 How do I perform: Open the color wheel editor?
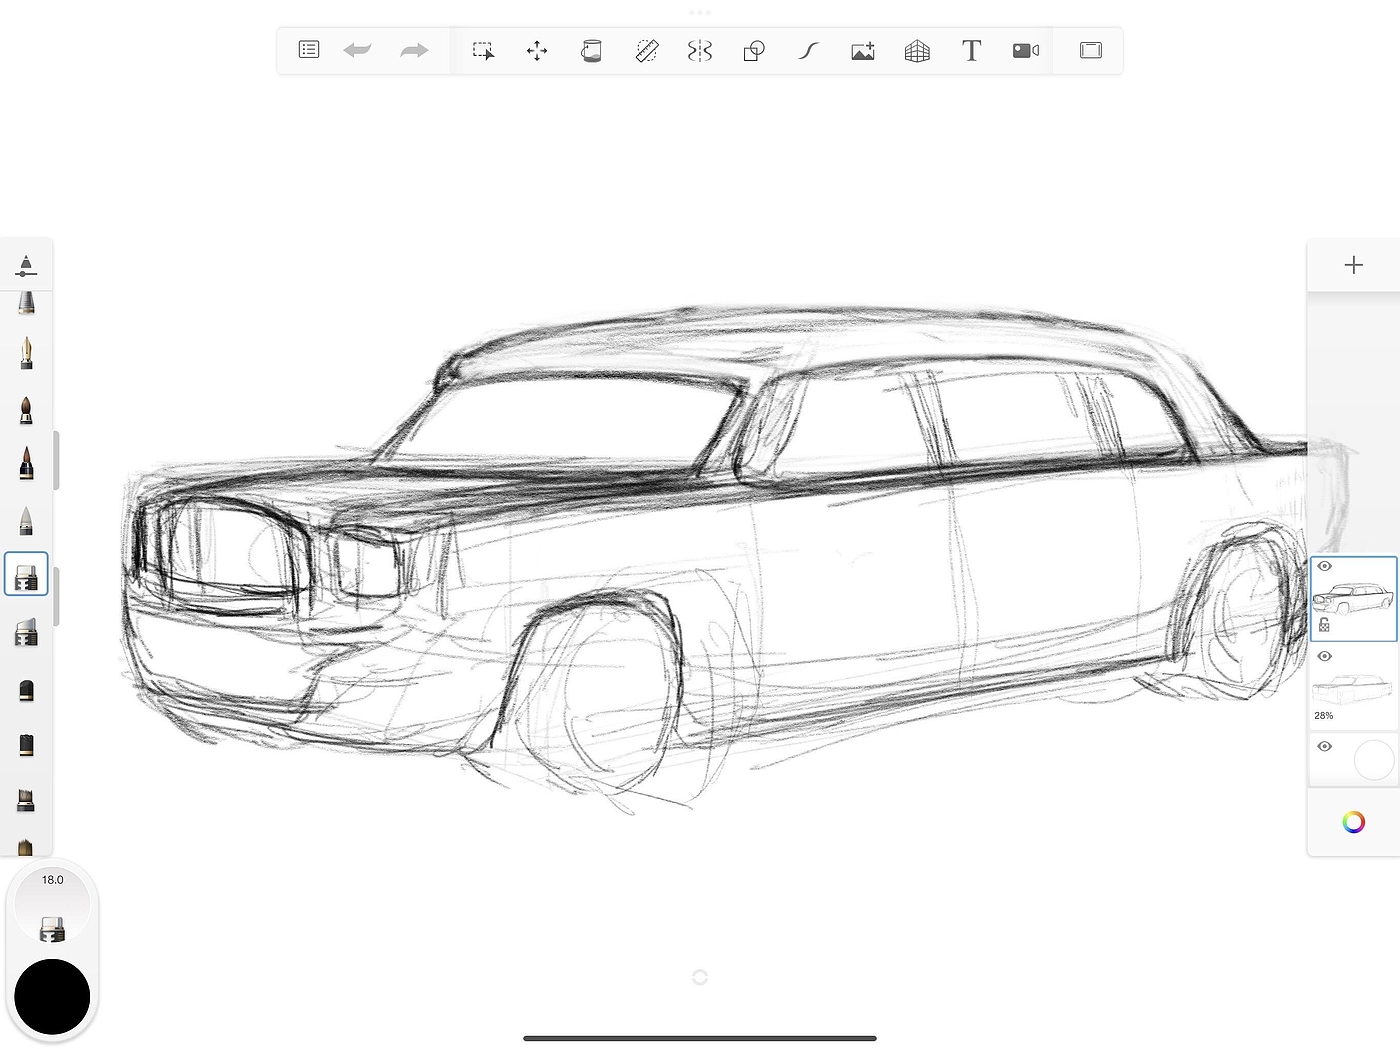tap(1354, 822)
